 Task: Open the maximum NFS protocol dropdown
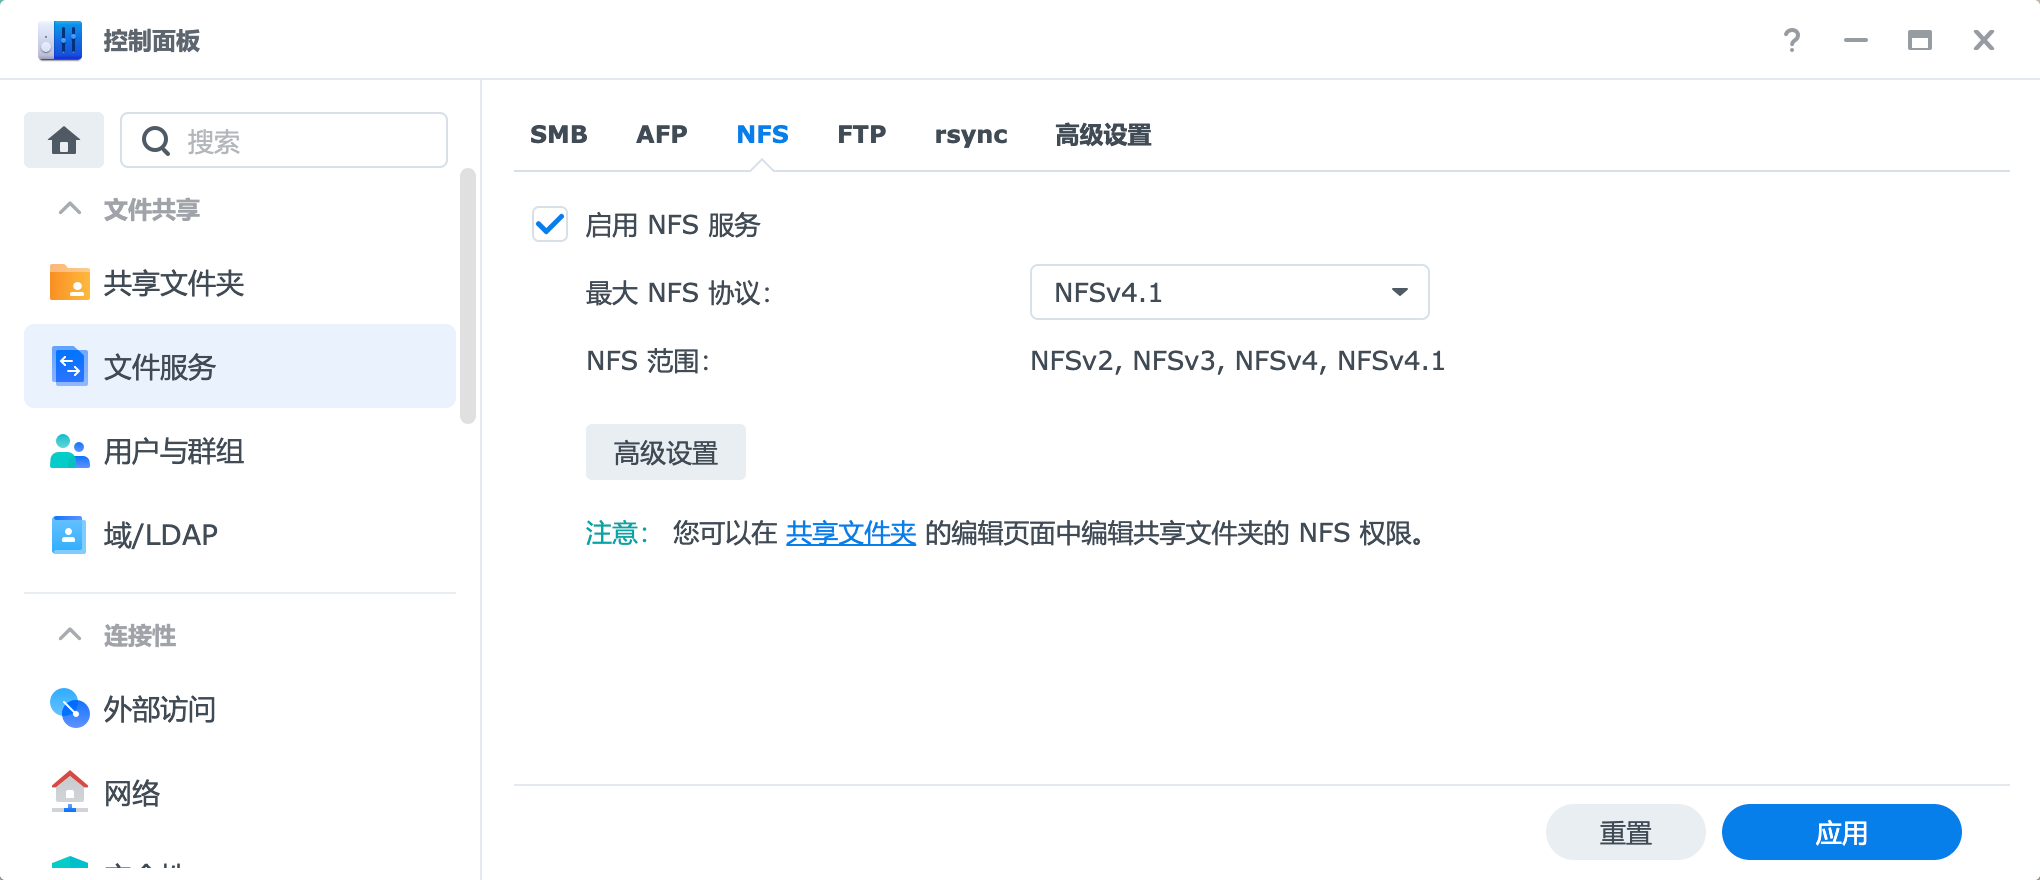coord(1228,292)
